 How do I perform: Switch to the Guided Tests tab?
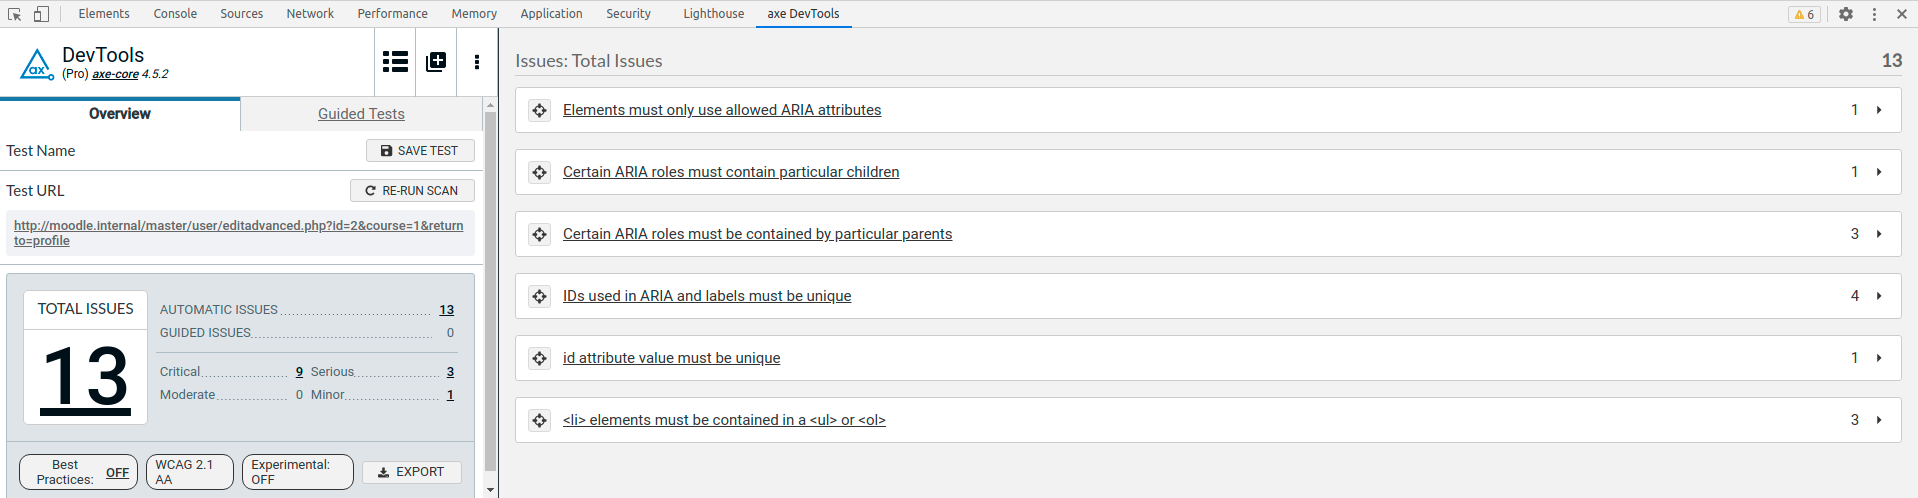pos(361,114)
